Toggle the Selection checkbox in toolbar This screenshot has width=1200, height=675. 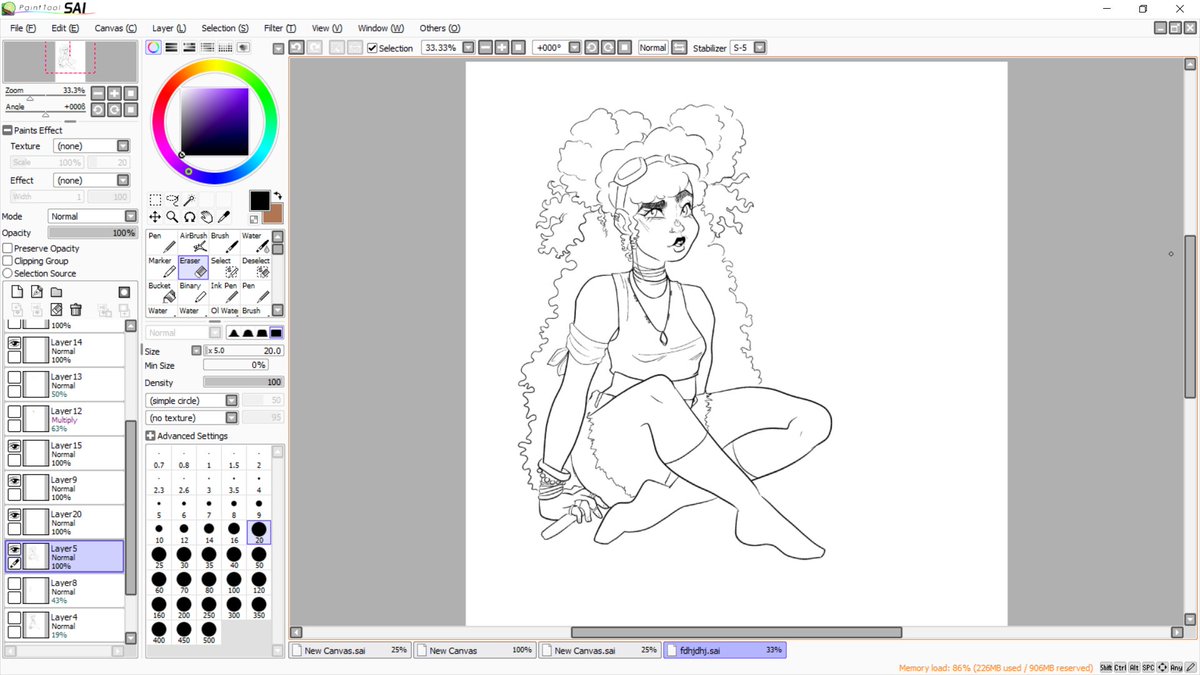(373, 48)
